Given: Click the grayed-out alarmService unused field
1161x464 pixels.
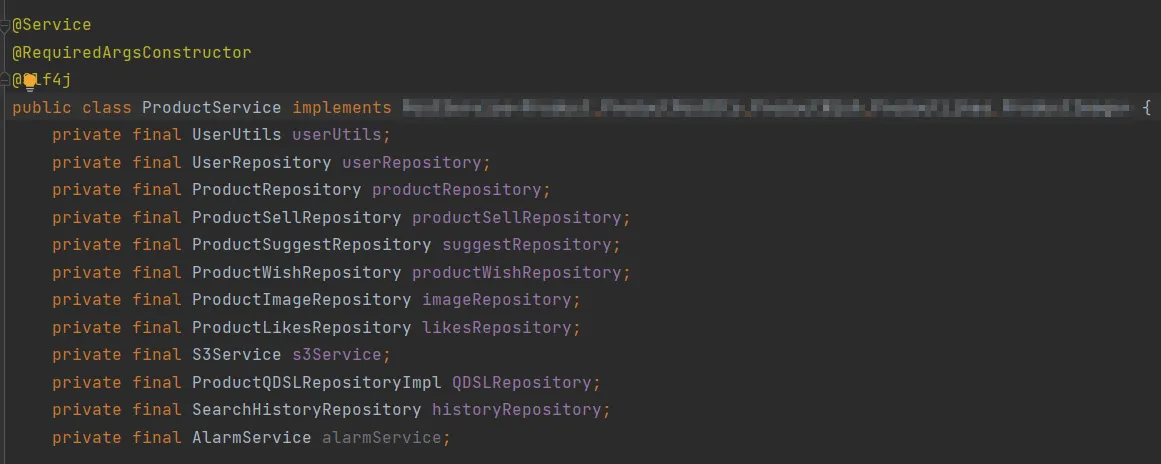Looking at the screenshot, I should point(381,437).
